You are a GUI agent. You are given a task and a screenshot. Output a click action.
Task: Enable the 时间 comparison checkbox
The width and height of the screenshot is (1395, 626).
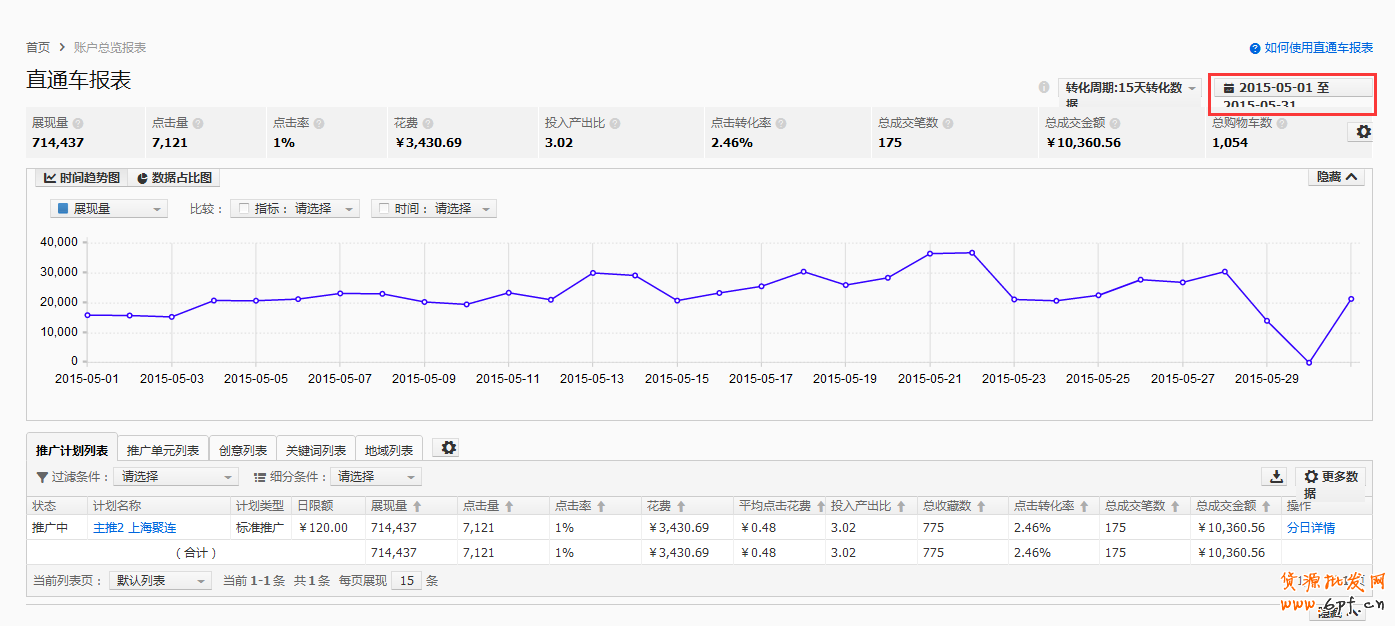(x=382, y=209)
